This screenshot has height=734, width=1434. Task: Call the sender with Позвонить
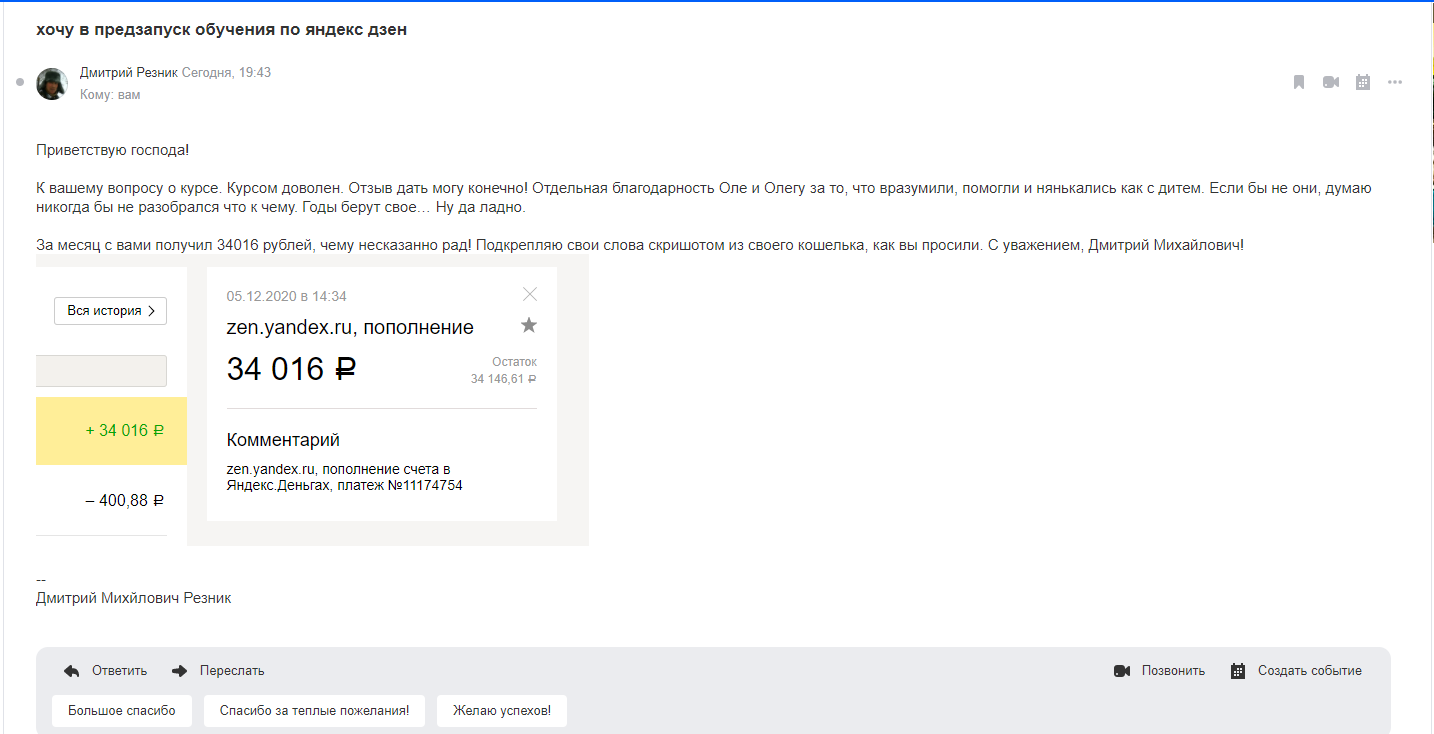coord(1159,671)
